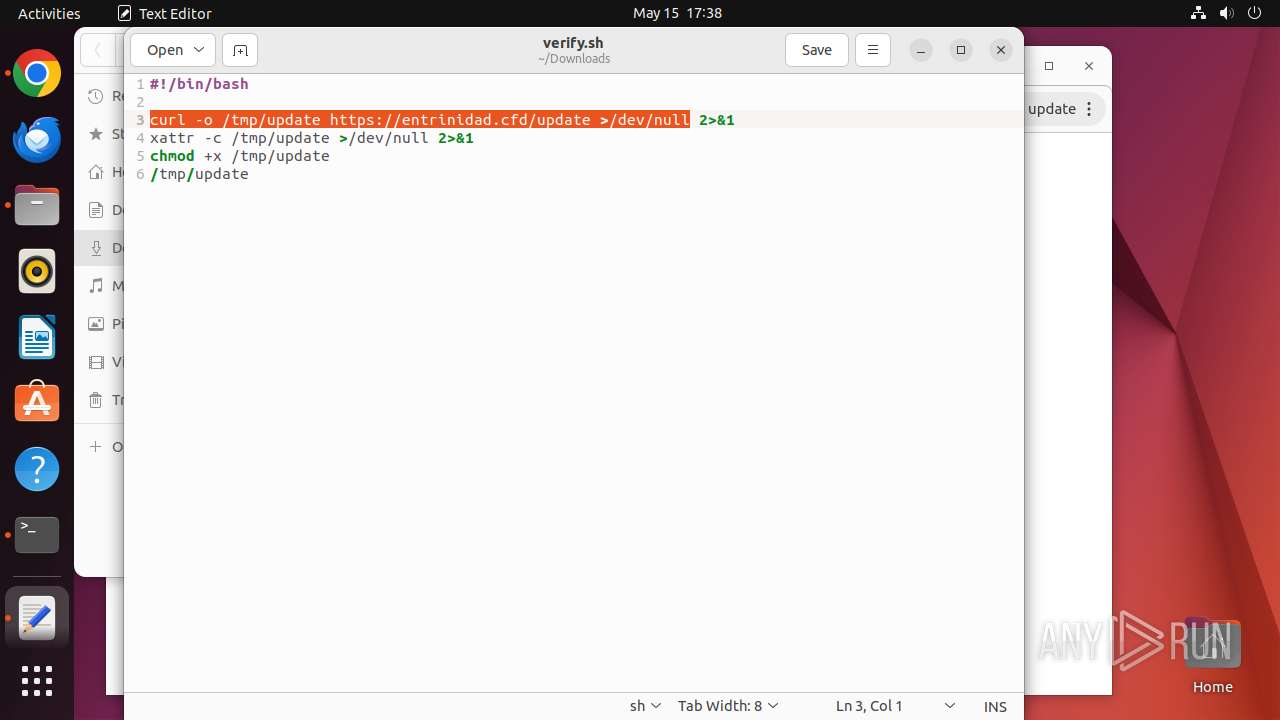Screen dimensions: 1280x720
Task: Select Starred icon in Files sidebar
Action: 96,134
